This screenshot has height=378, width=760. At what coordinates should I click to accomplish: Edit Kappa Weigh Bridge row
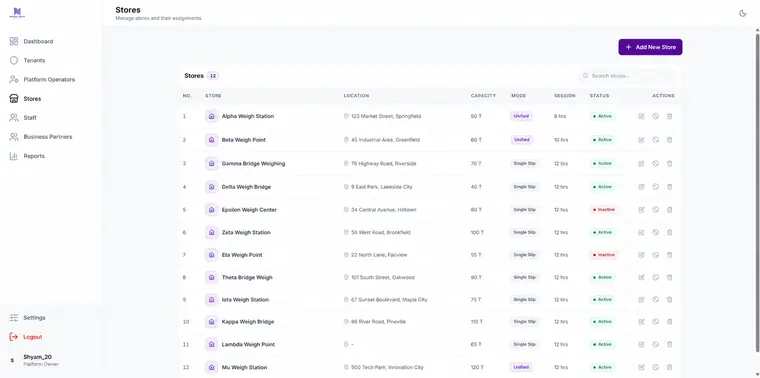pyautogui.click(x=641, y=322)
